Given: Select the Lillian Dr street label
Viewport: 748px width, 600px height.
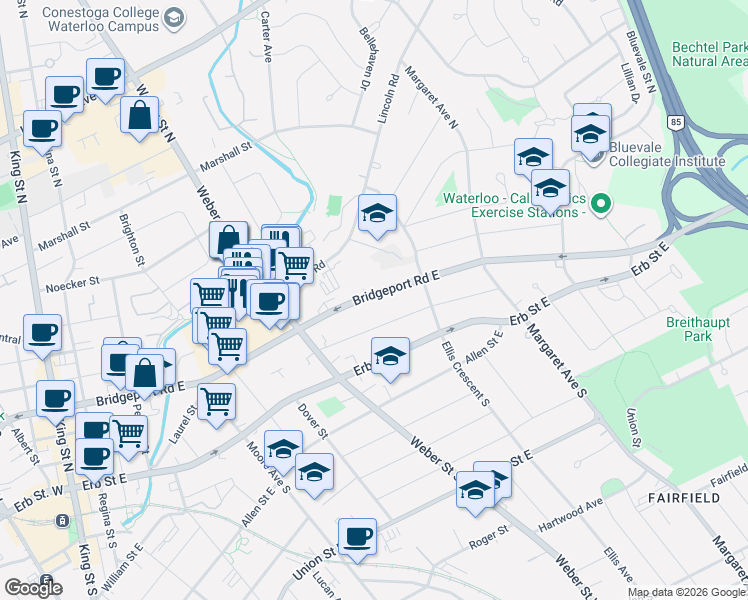Looking at the screenshot, I should pos(630,84).
